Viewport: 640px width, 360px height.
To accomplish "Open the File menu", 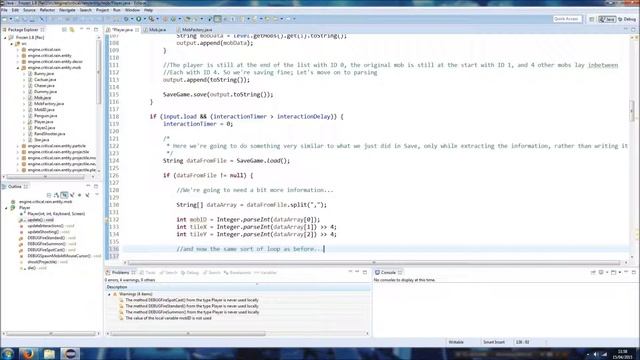I will [4, 10].
